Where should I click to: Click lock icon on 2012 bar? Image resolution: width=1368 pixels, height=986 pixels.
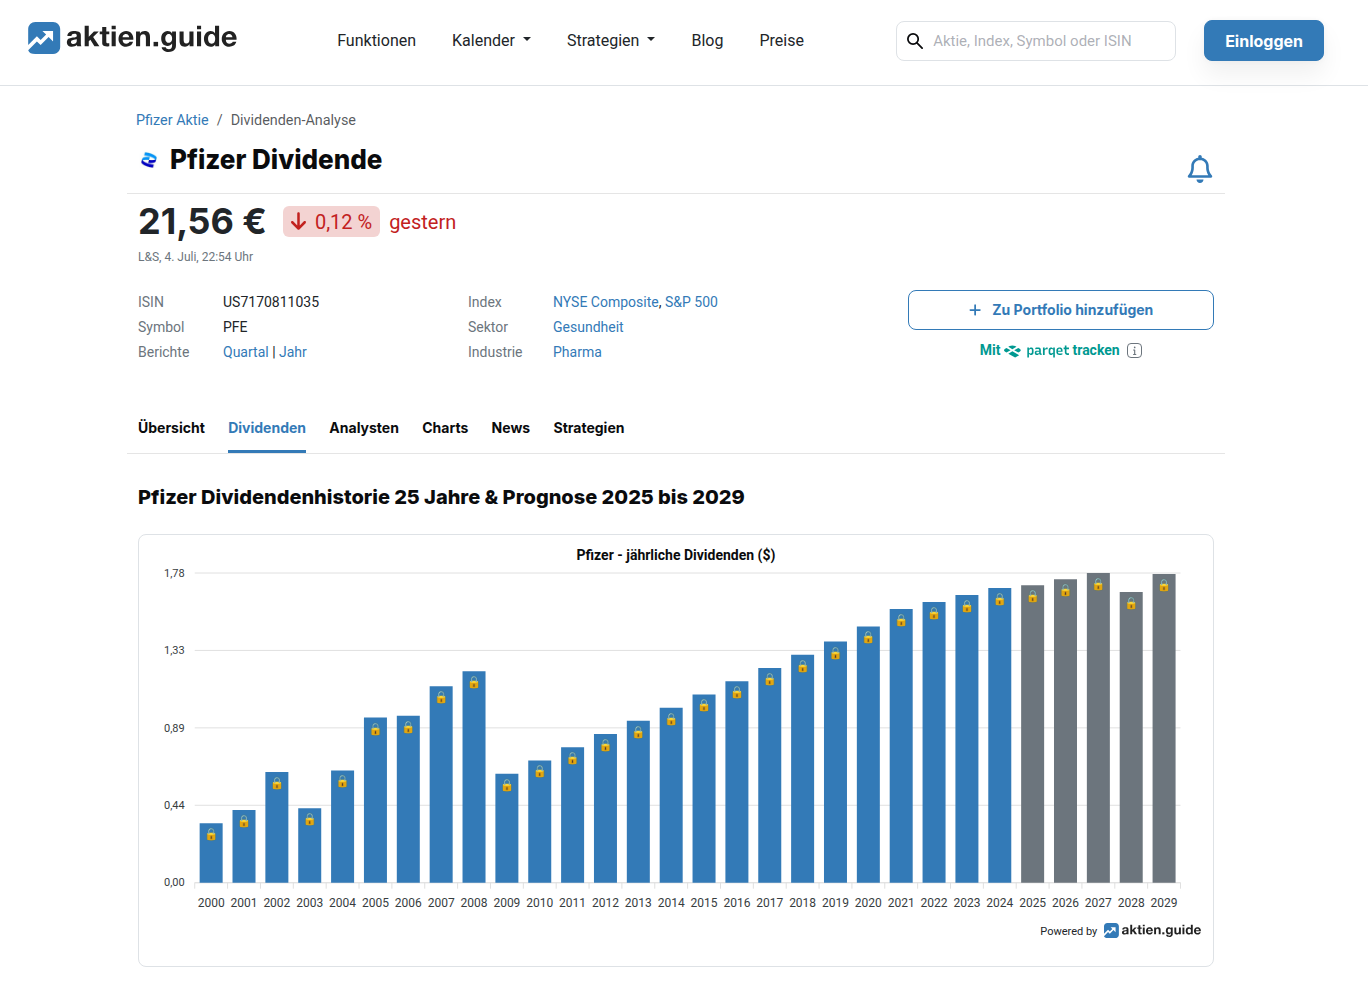pyautogui.click(x=605, y=745)
